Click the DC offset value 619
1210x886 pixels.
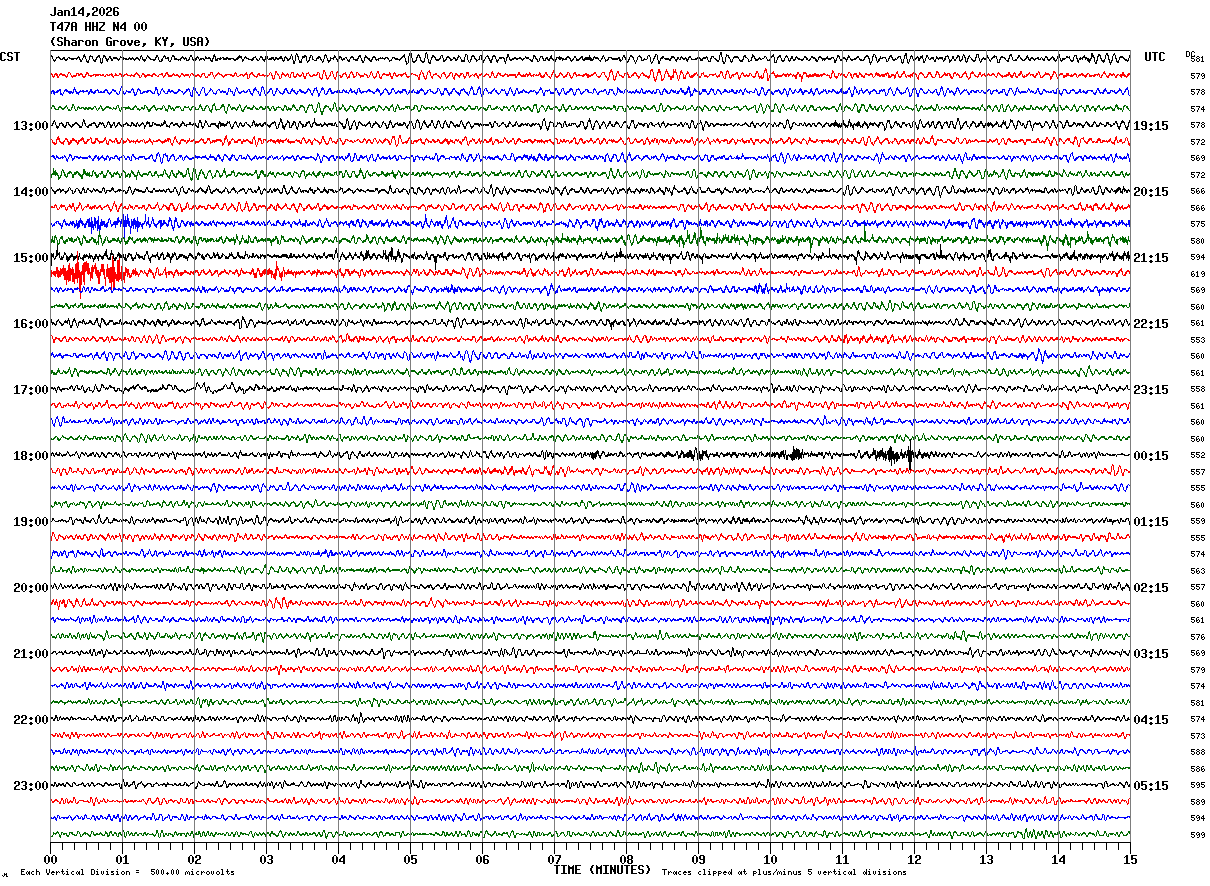[1197, 274]
